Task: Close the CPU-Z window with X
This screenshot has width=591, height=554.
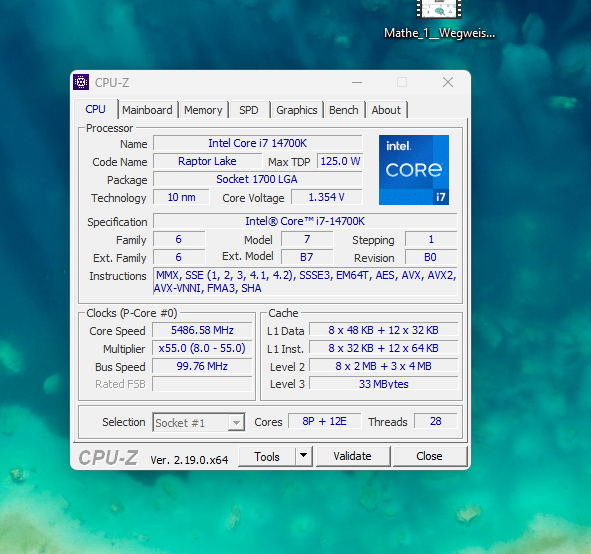Action: point(448,82)
